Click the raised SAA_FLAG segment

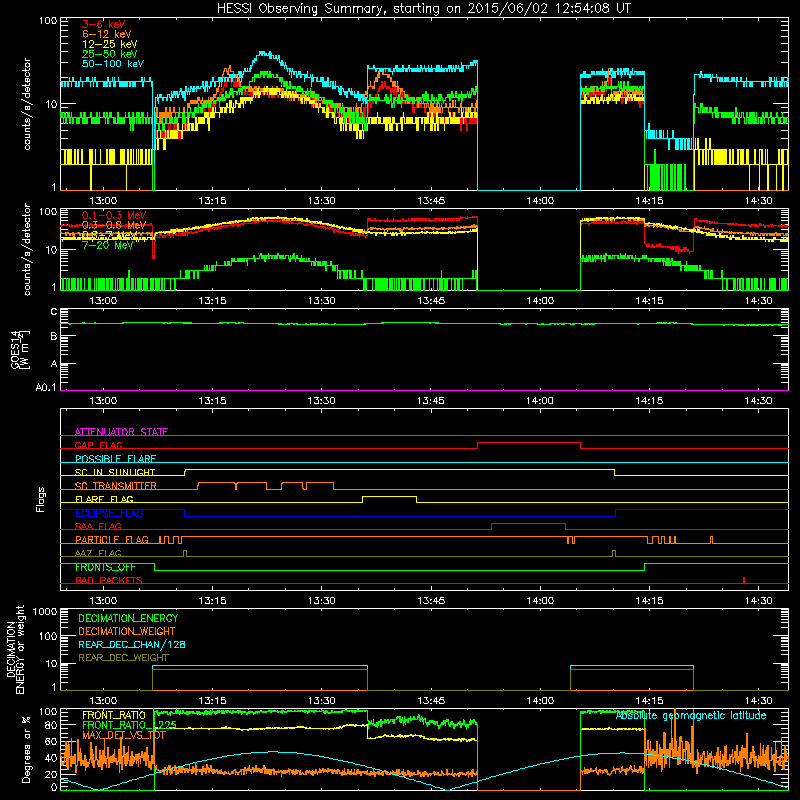529,523
